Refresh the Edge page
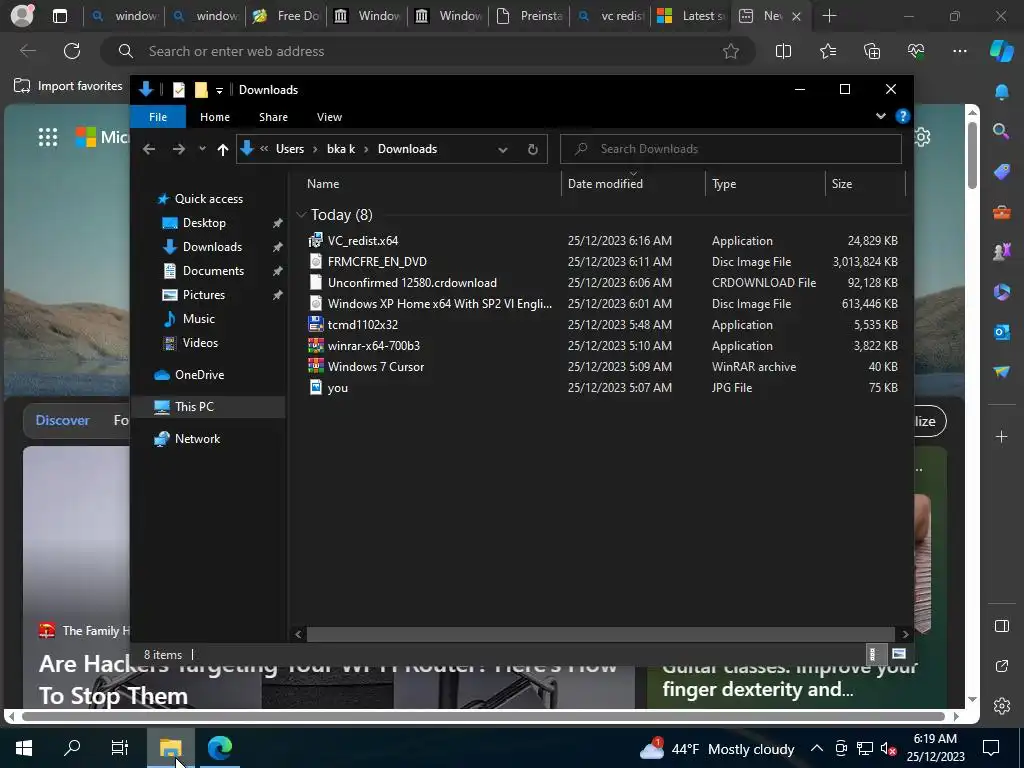The image size is (1024, 768). click(x=72, y=51)
